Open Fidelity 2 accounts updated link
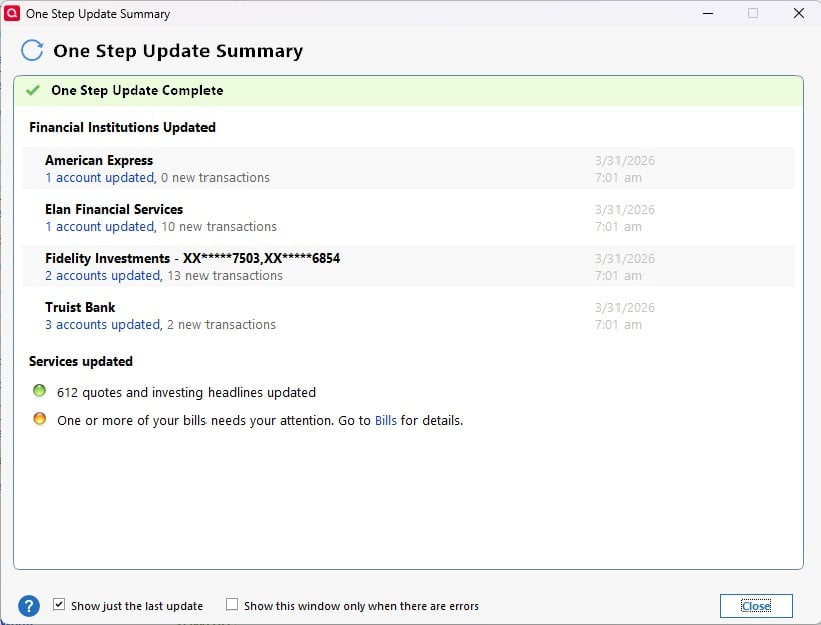Screen dimensions: 821x625 [104, 275]
